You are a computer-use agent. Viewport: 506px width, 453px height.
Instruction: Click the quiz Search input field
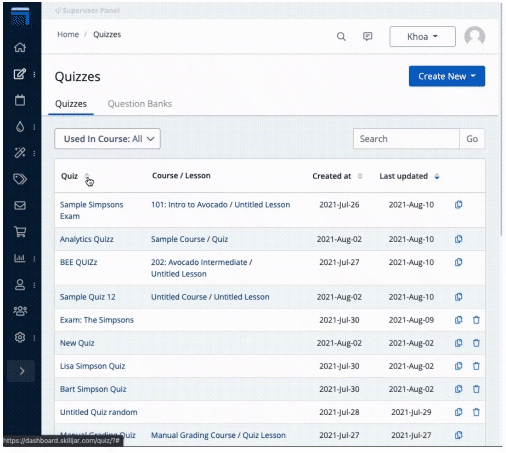click(406, 139)
